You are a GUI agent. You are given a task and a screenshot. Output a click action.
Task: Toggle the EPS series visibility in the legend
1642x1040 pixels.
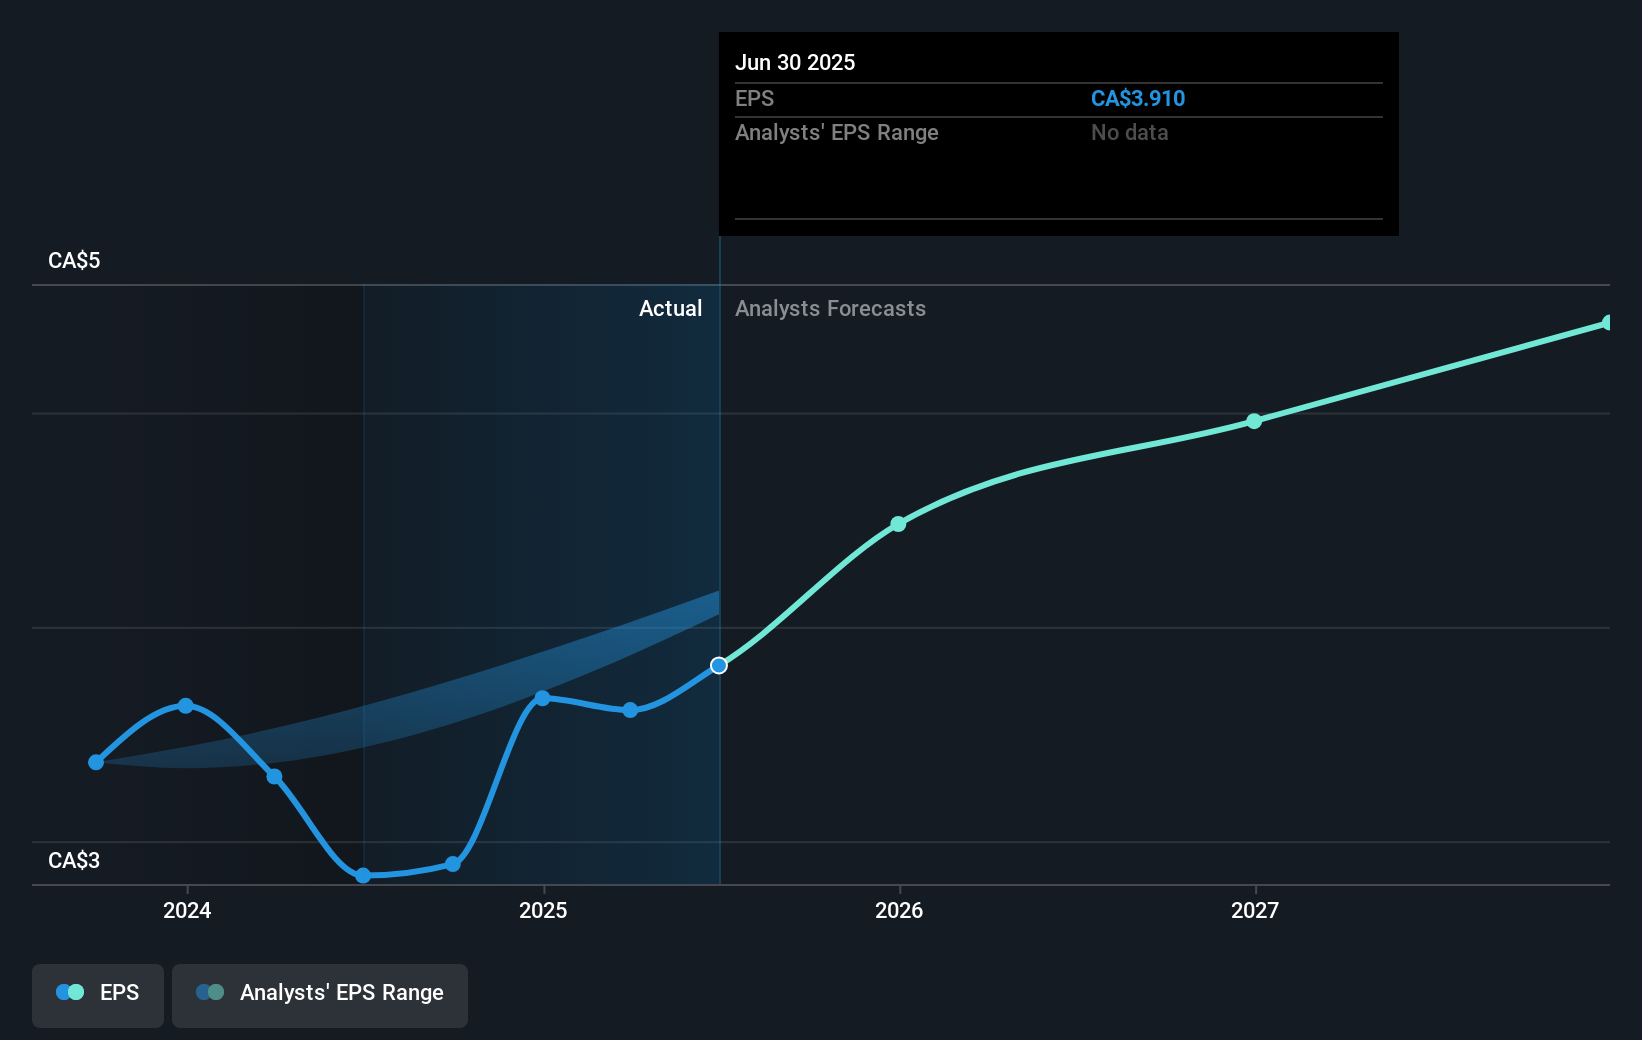(97, 993)
